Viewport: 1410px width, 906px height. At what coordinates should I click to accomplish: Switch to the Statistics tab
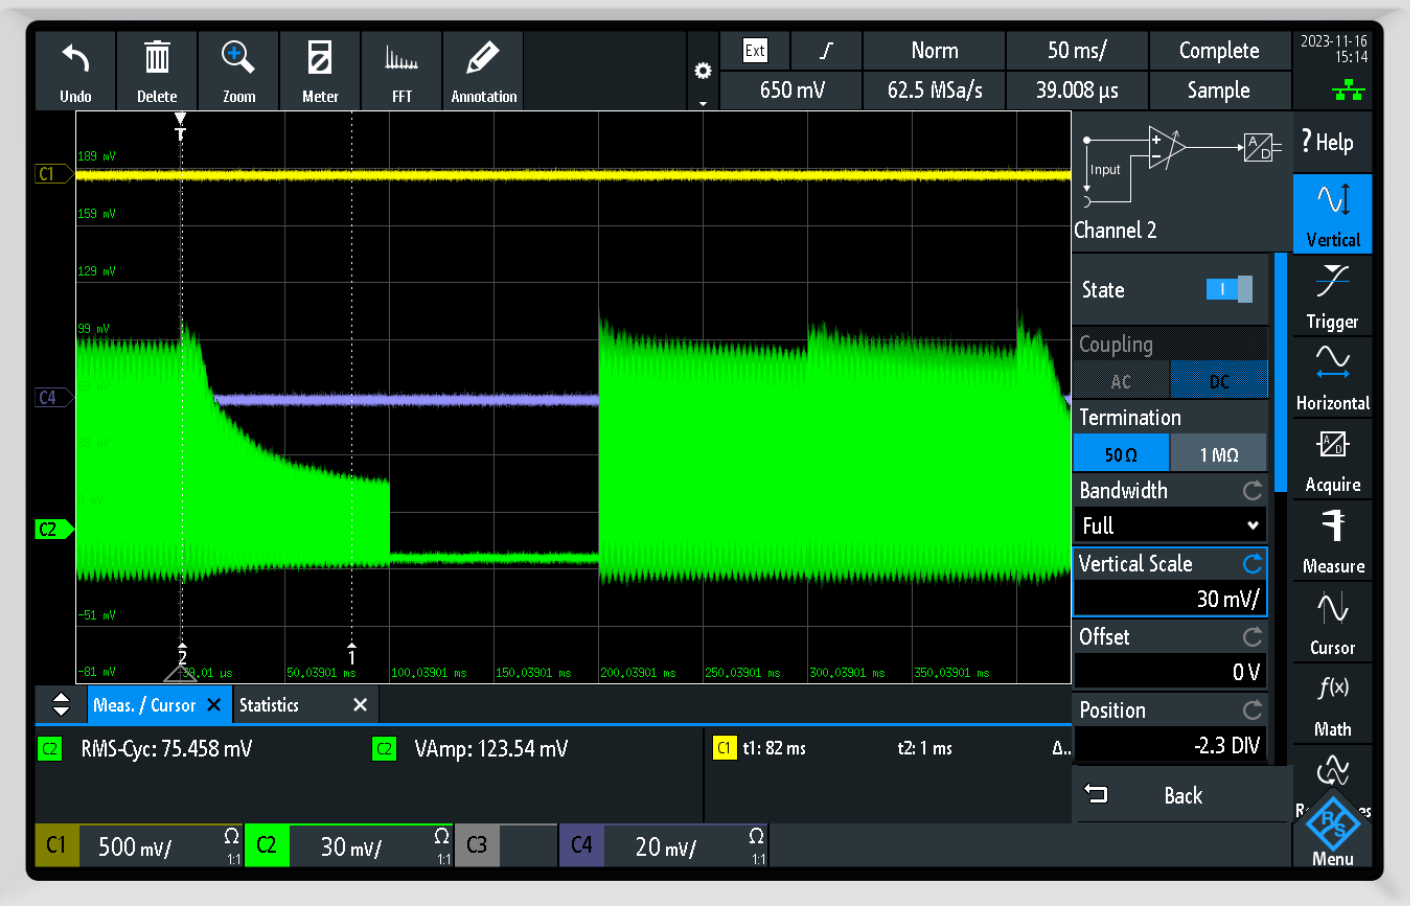pyautogui.click(x=269, y=705)
